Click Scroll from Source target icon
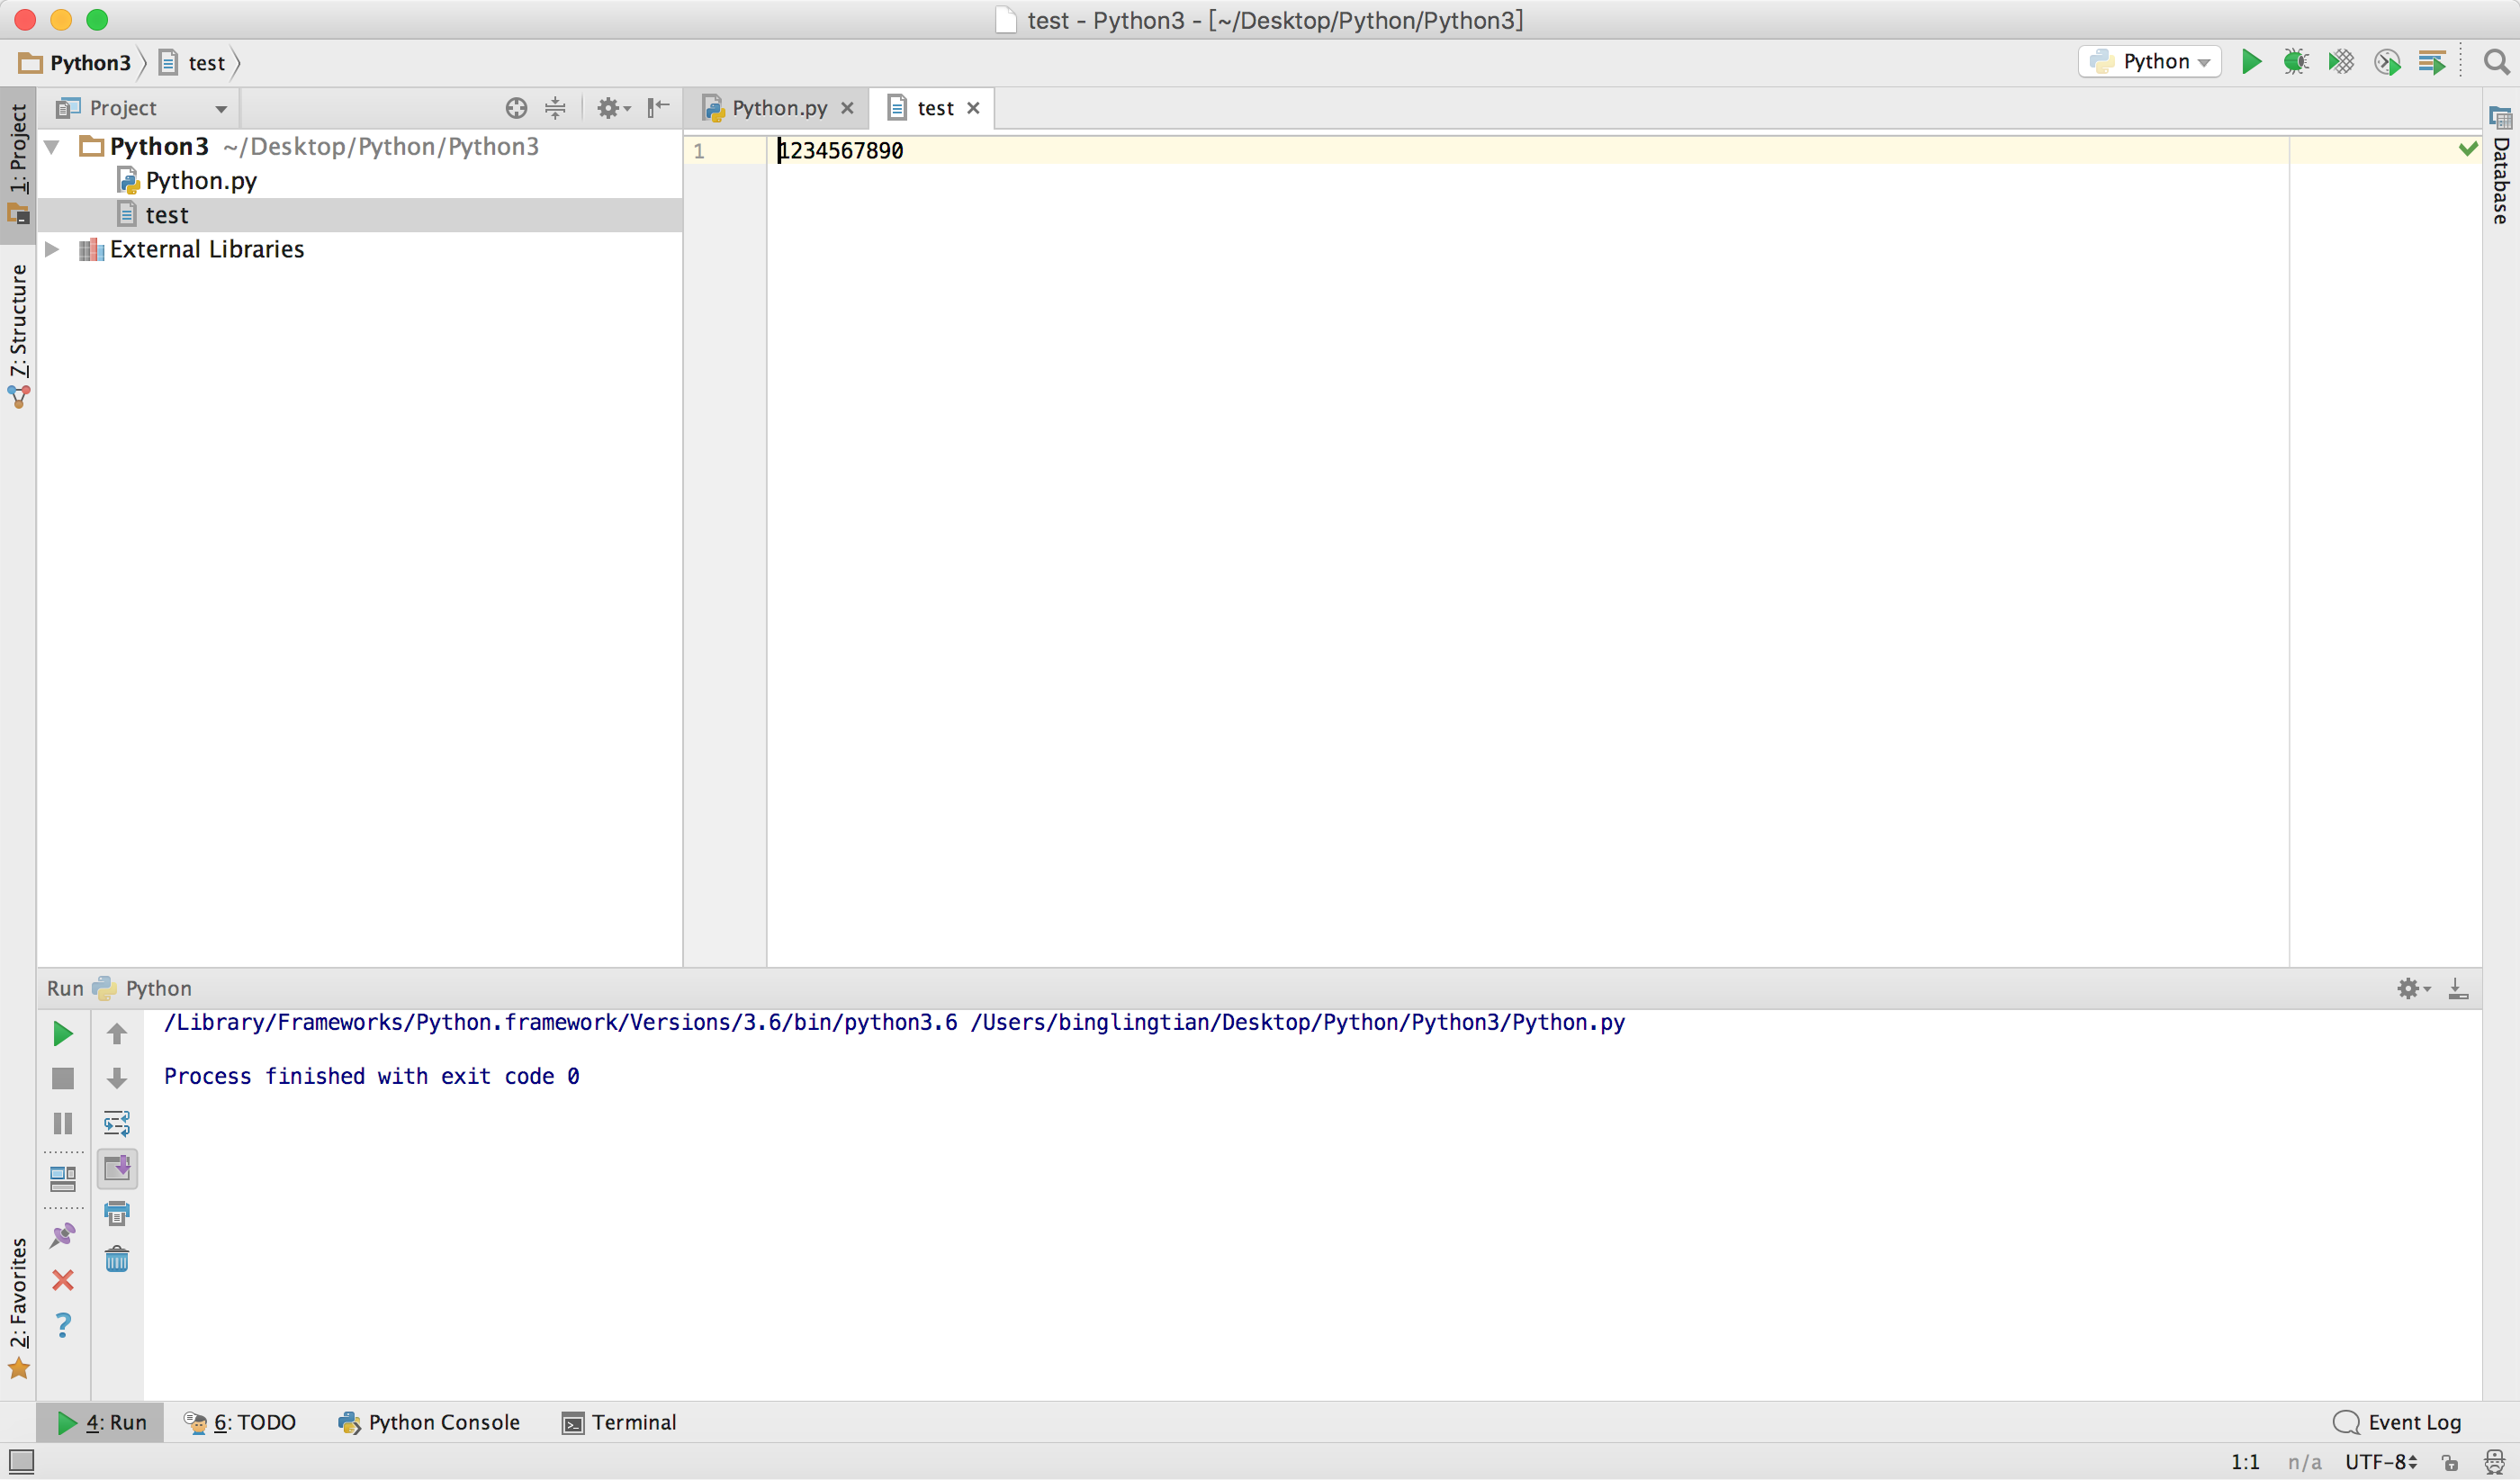This screenshot has width=2520, height=1480. tap(516, 108)
